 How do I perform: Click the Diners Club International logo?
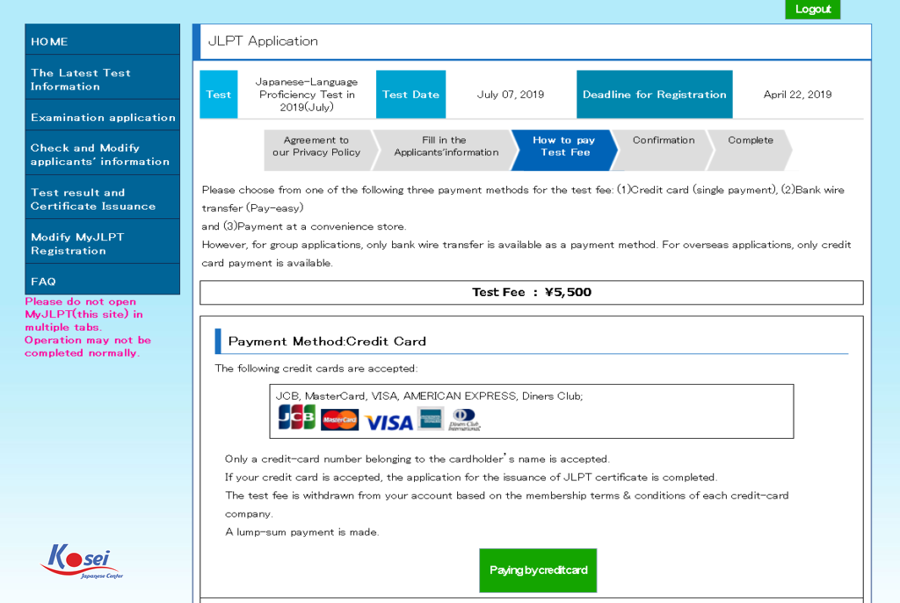pos(465,419)
